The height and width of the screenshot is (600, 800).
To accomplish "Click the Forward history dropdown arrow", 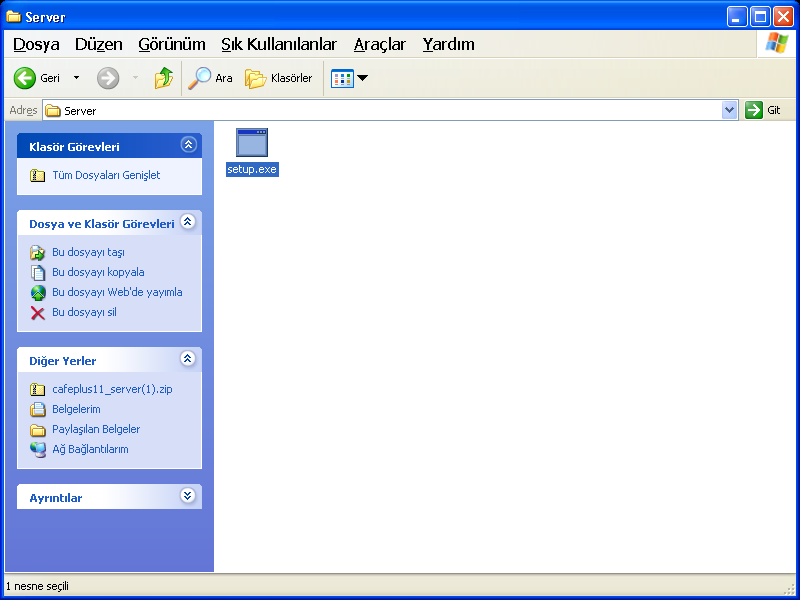I will tap(135, 78).
